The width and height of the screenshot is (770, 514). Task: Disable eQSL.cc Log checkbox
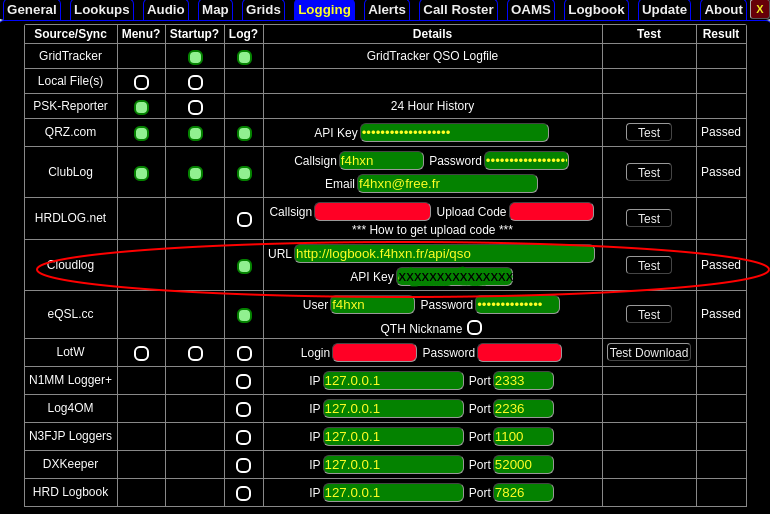tap(245, 315)
